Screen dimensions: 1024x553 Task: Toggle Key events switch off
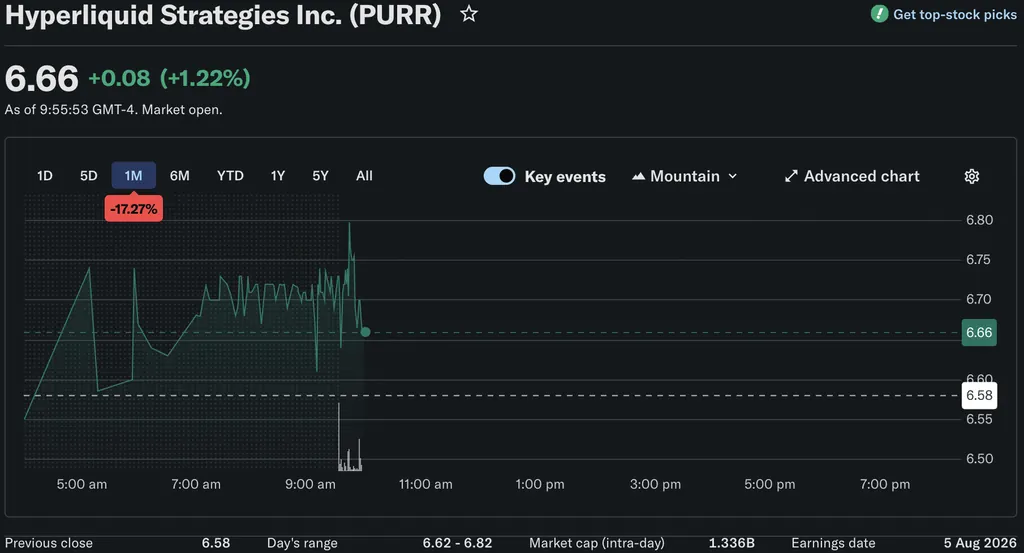click(x=500, y=176)
